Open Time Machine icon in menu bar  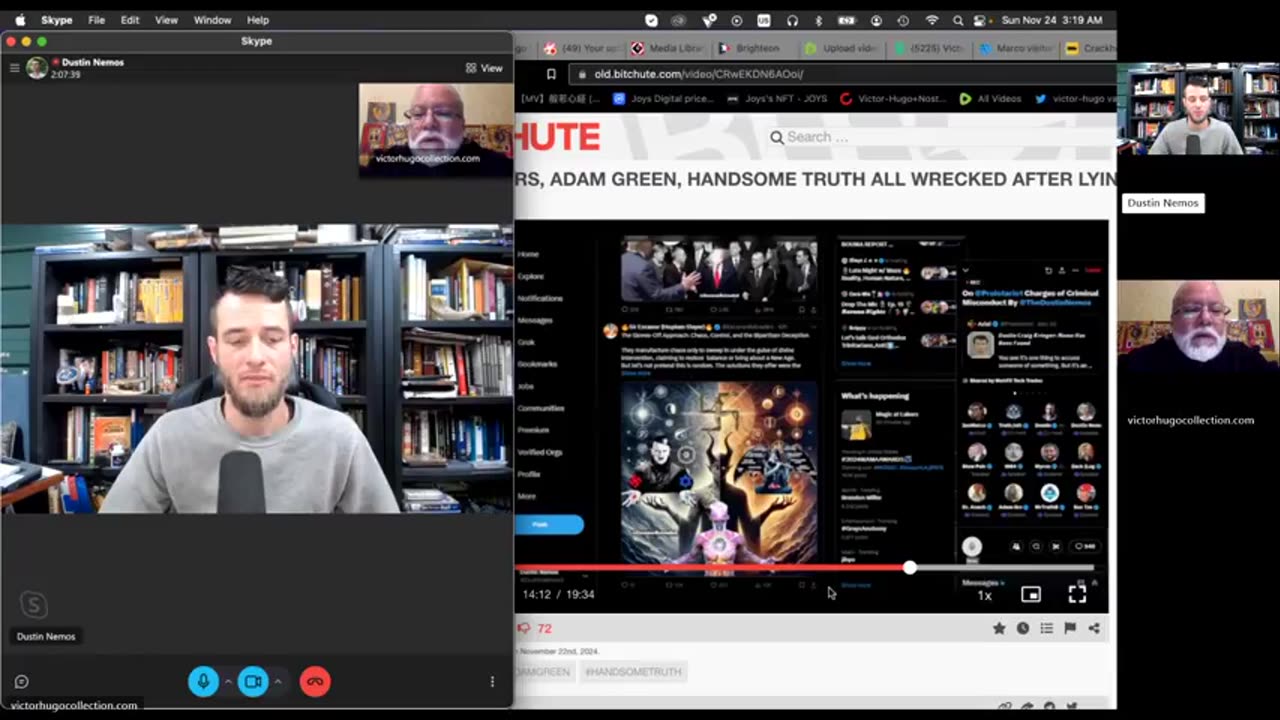(x=904, y=20)
